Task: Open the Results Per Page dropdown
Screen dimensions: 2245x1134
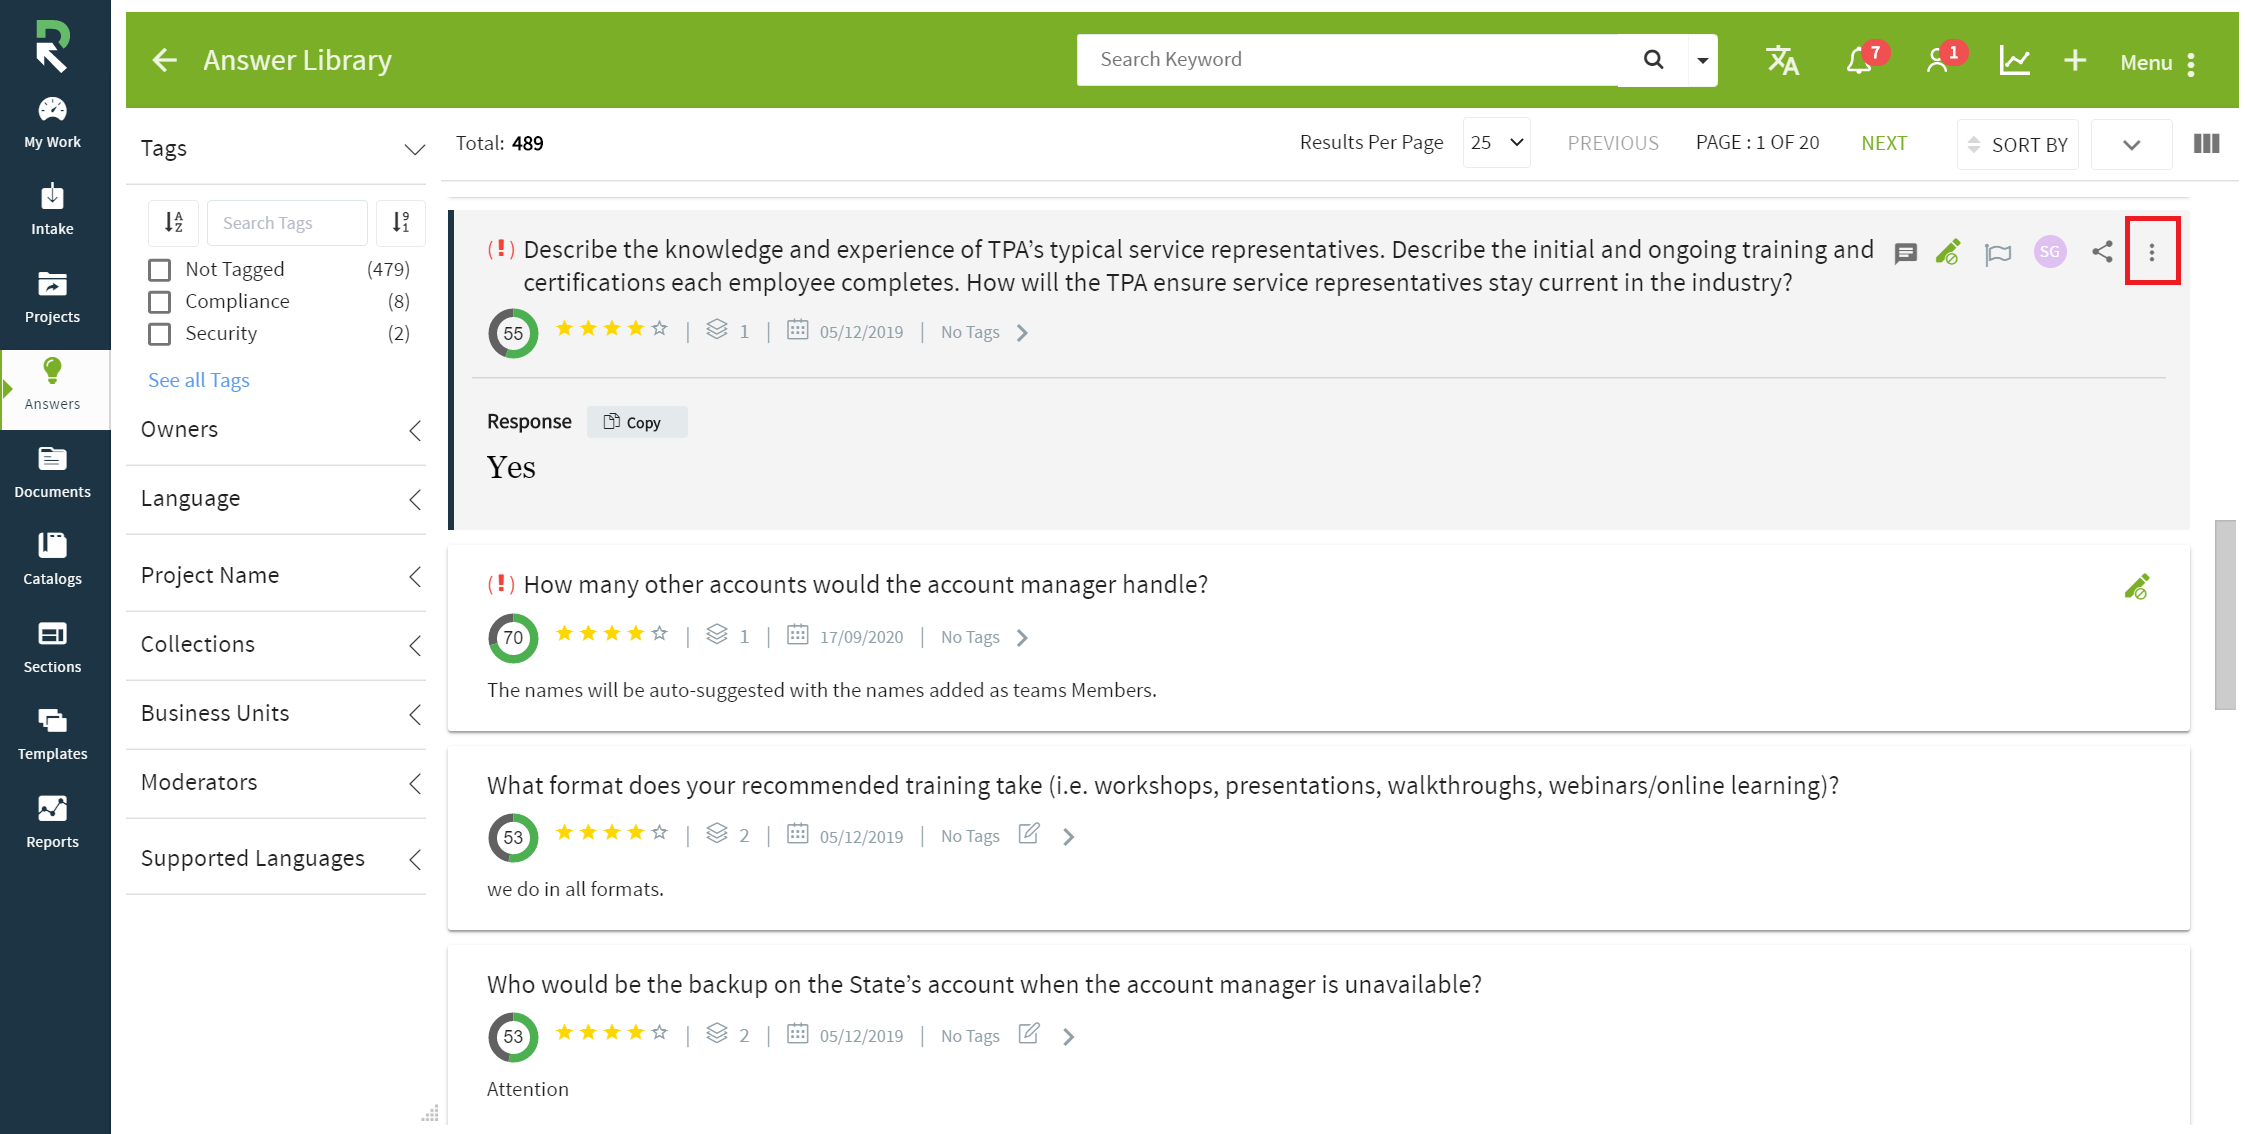Action: point(1496,143)
